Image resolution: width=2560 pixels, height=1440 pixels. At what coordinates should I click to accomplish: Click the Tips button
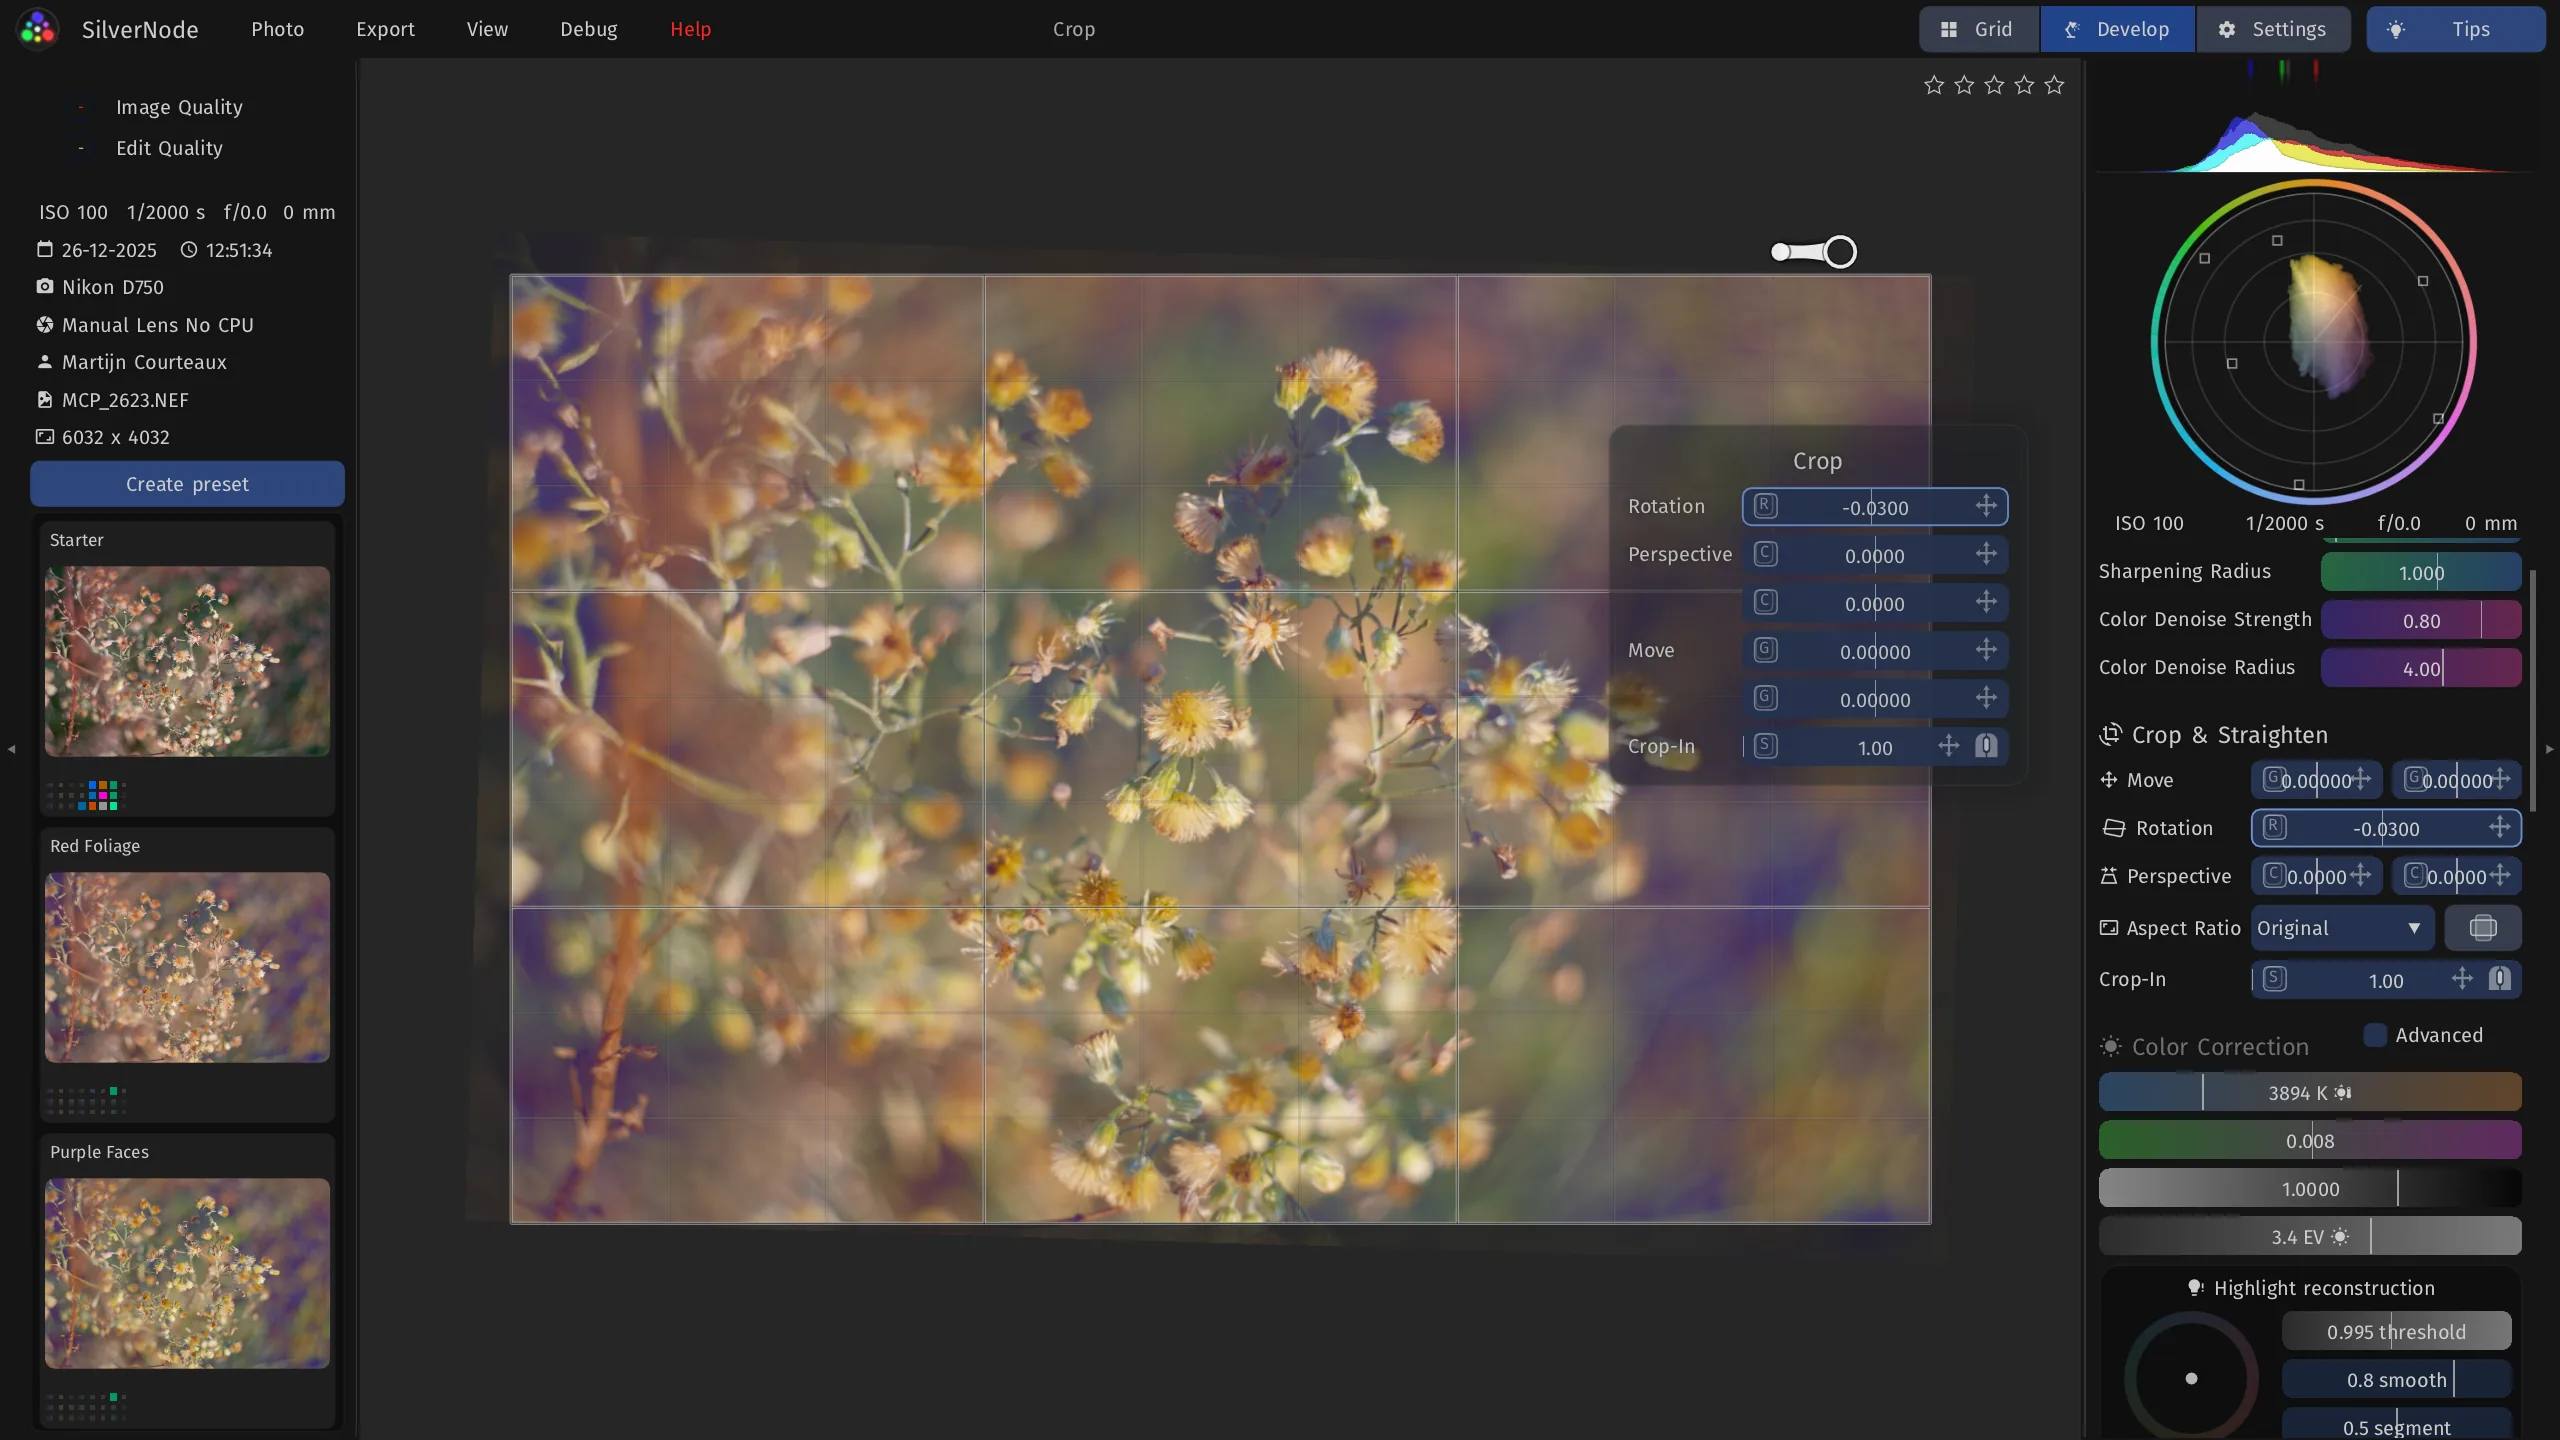tap(2455, 29)
